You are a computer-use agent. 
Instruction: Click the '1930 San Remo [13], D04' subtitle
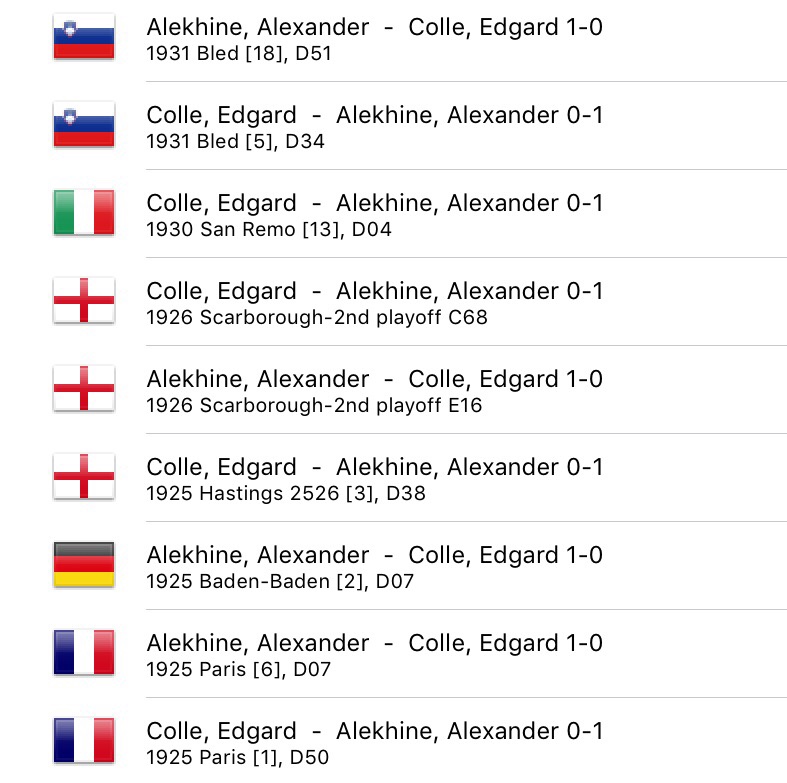269,230
